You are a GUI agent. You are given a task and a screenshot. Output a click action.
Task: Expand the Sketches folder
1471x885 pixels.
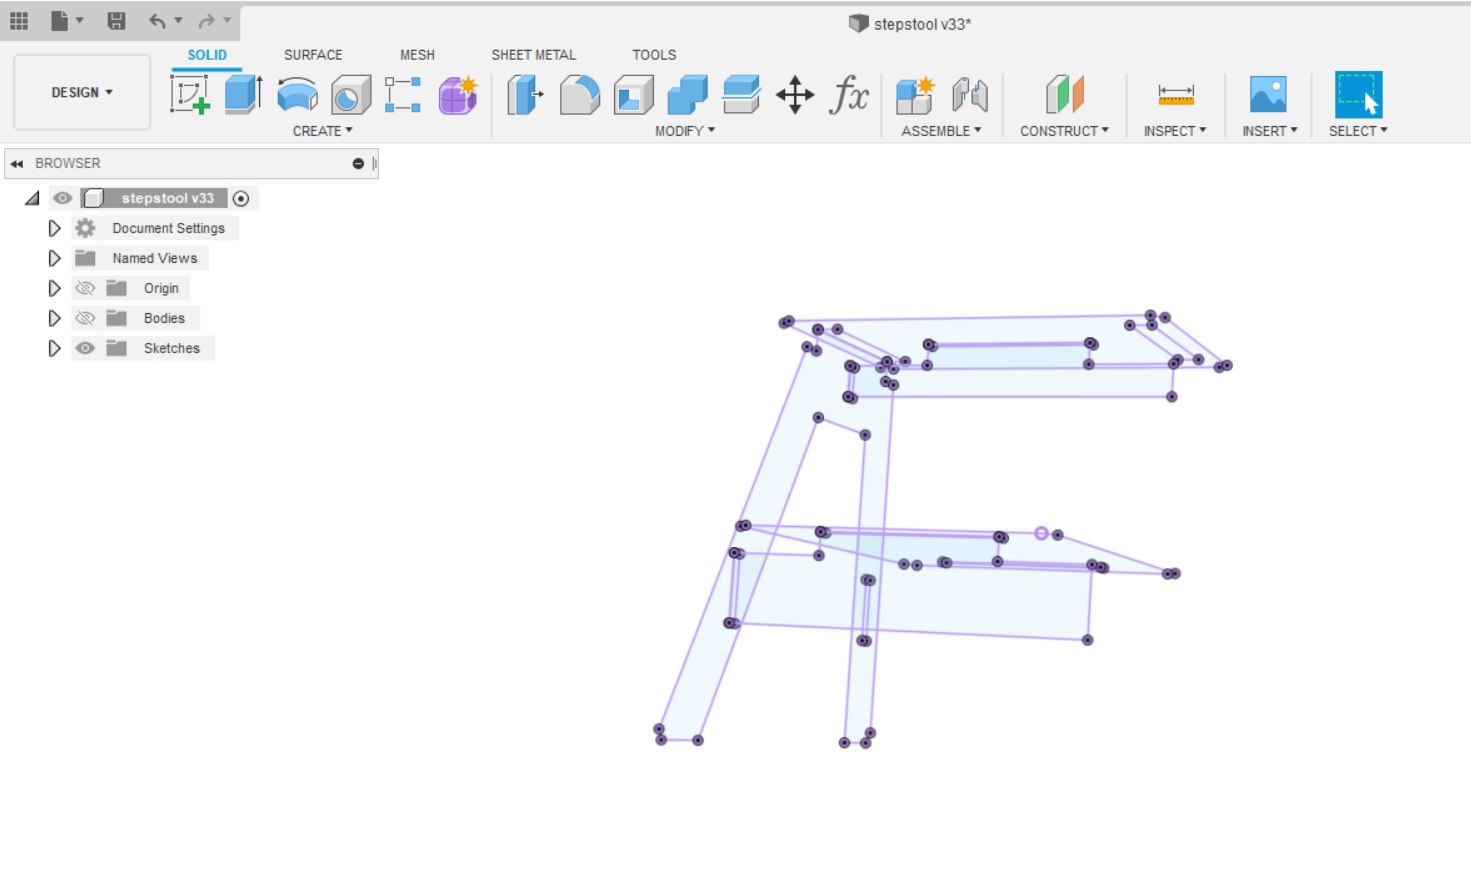coord(55,348)
